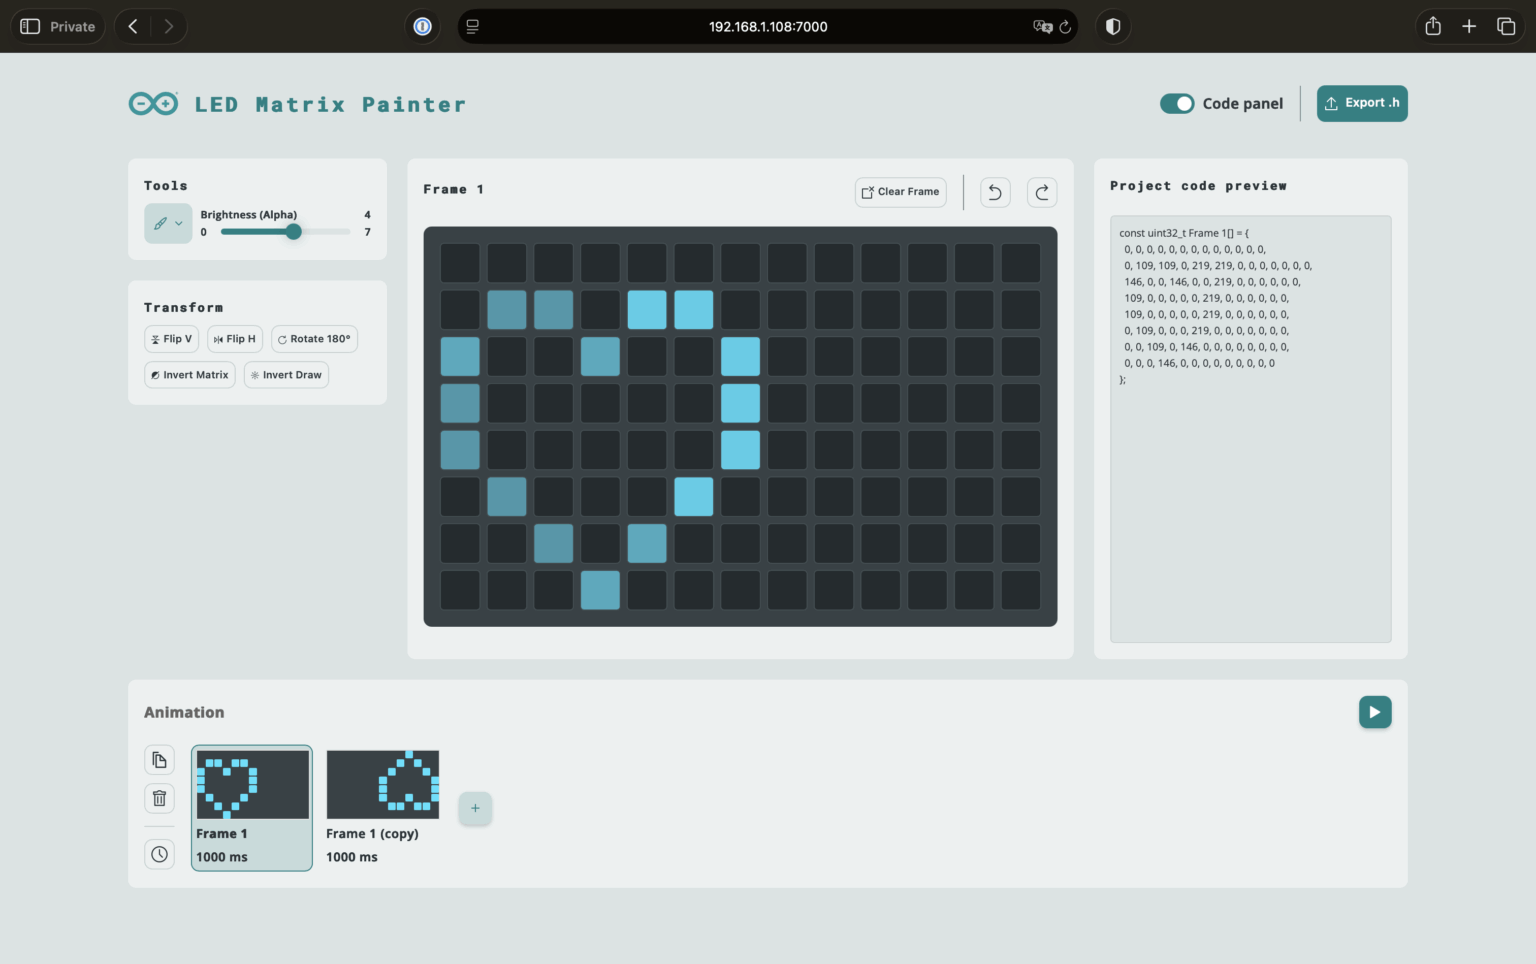
Task: Select the Brush tool in the Tools panel
Action: click(162, 223)
